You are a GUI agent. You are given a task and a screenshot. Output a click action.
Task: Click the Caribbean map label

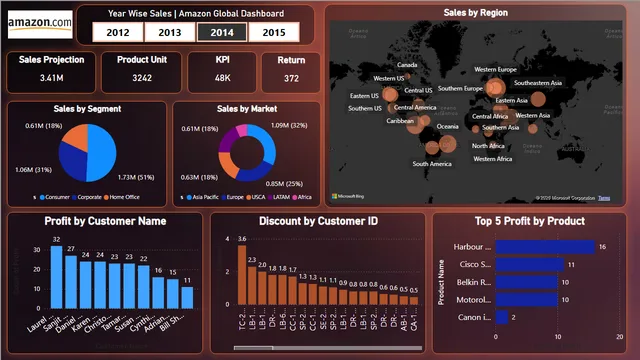point(400,121)
